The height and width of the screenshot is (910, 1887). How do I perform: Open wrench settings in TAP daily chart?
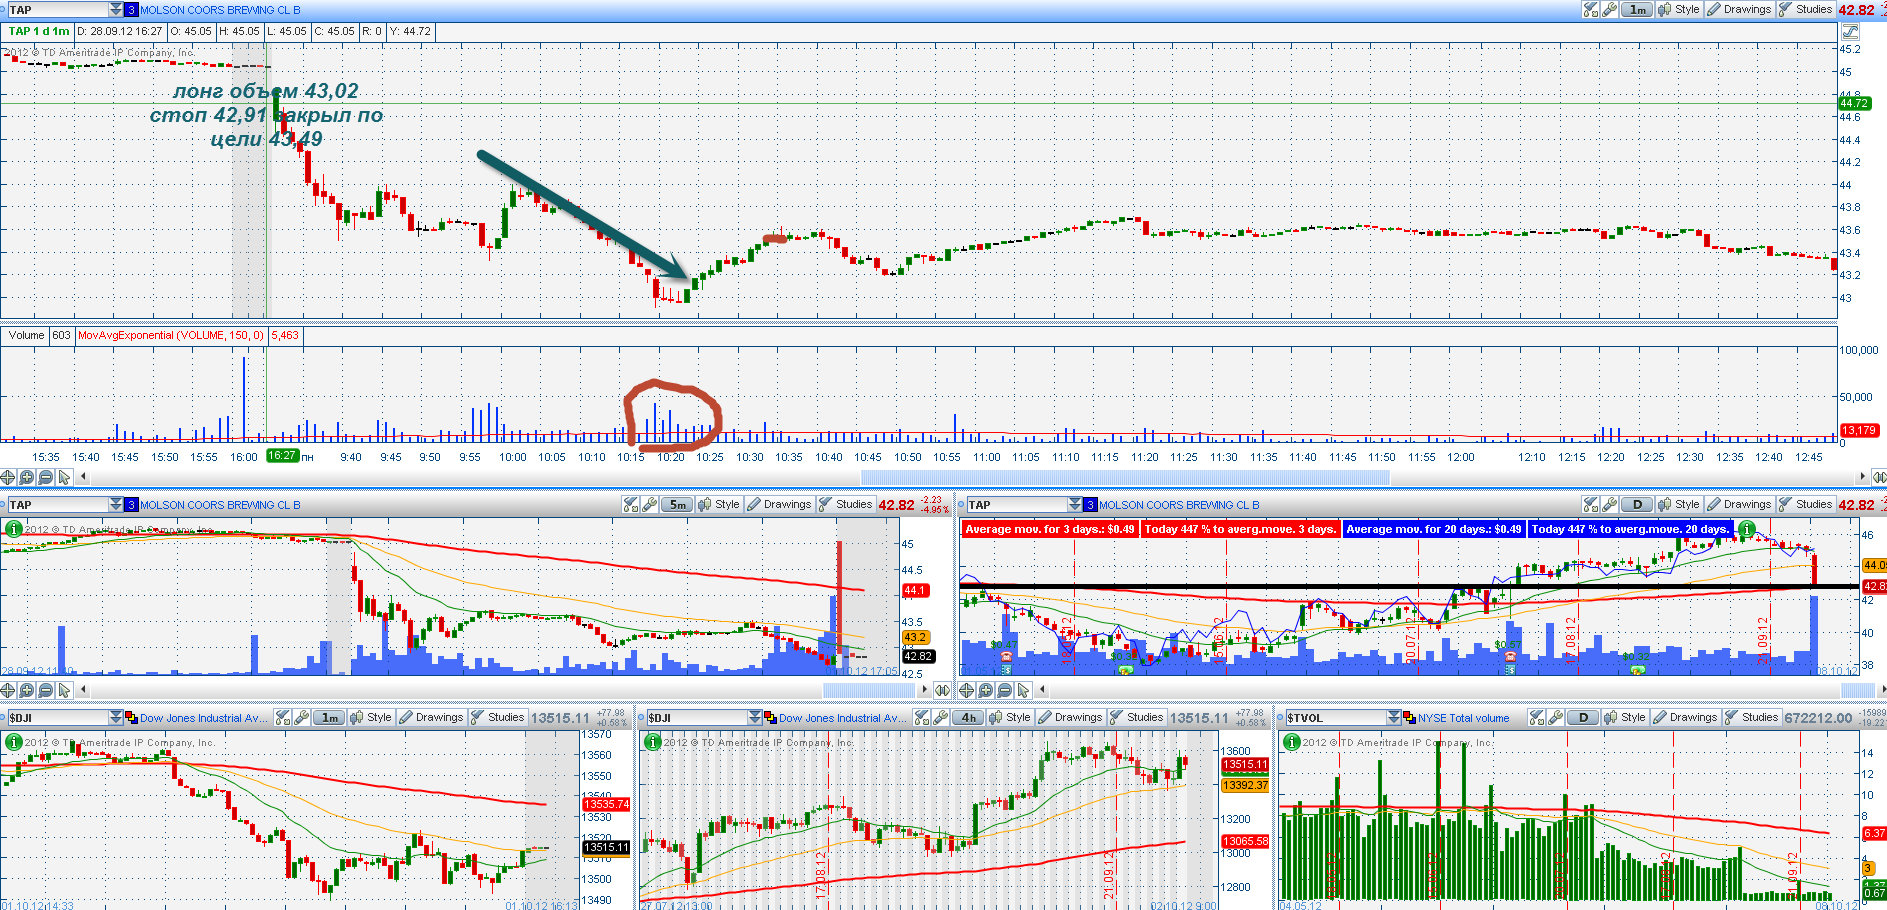click(x=1610, y=504)
